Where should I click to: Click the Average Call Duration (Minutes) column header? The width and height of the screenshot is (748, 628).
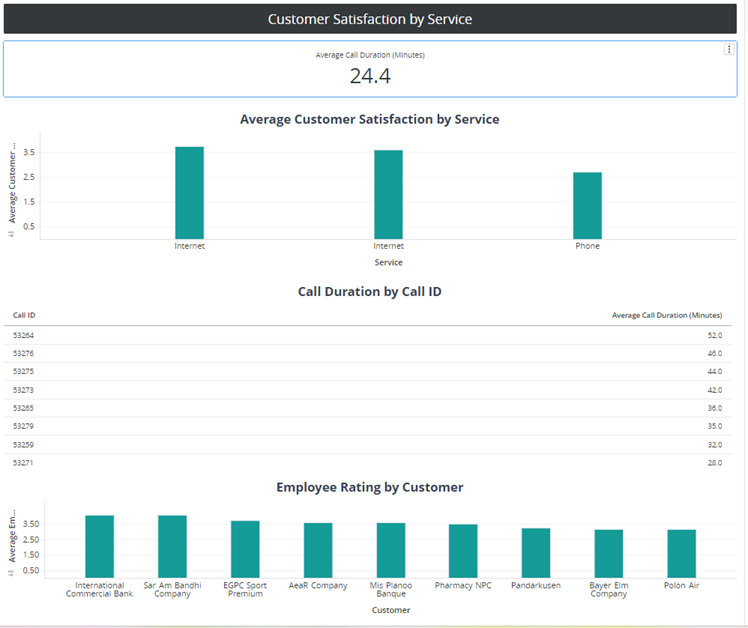click(666, 315)
